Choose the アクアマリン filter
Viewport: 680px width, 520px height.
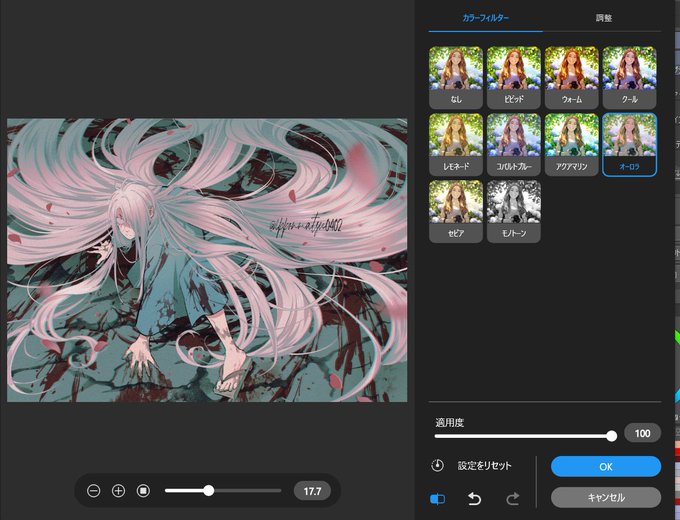pyautogui.click(x=572, y=144)
